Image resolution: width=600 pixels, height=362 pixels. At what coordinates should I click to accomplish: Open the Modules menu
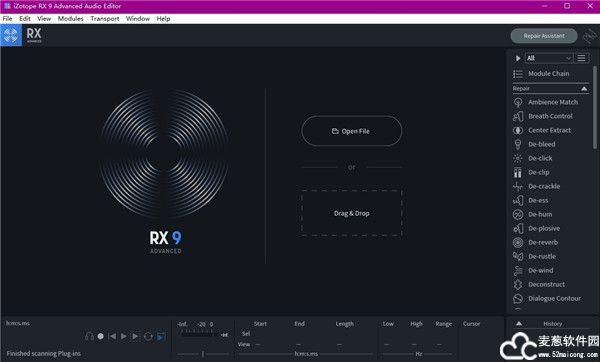(x=70, y=18)
